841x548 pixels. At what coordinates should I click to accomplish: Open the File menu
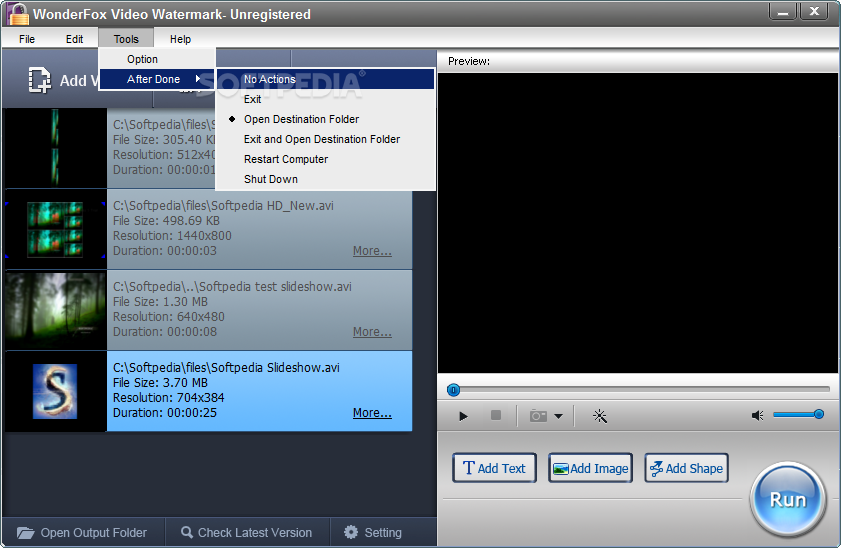coord(27,39)
